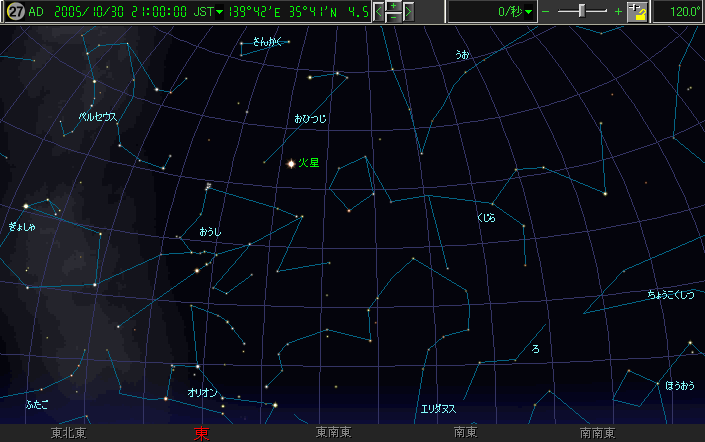This screenshot has width=705, height=442.
Task: Click the zoom out minus icon
Action: point(545,12)
